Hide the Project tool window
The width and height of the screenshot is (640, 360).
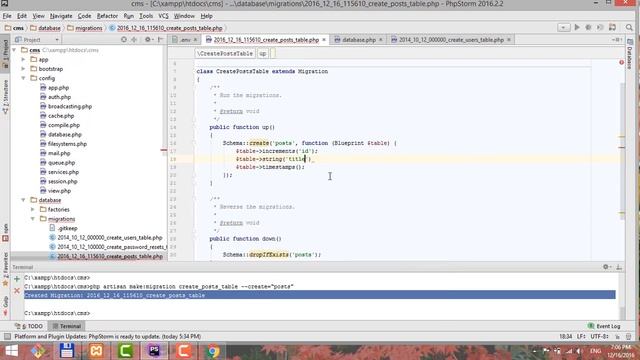tap(160, 40)
